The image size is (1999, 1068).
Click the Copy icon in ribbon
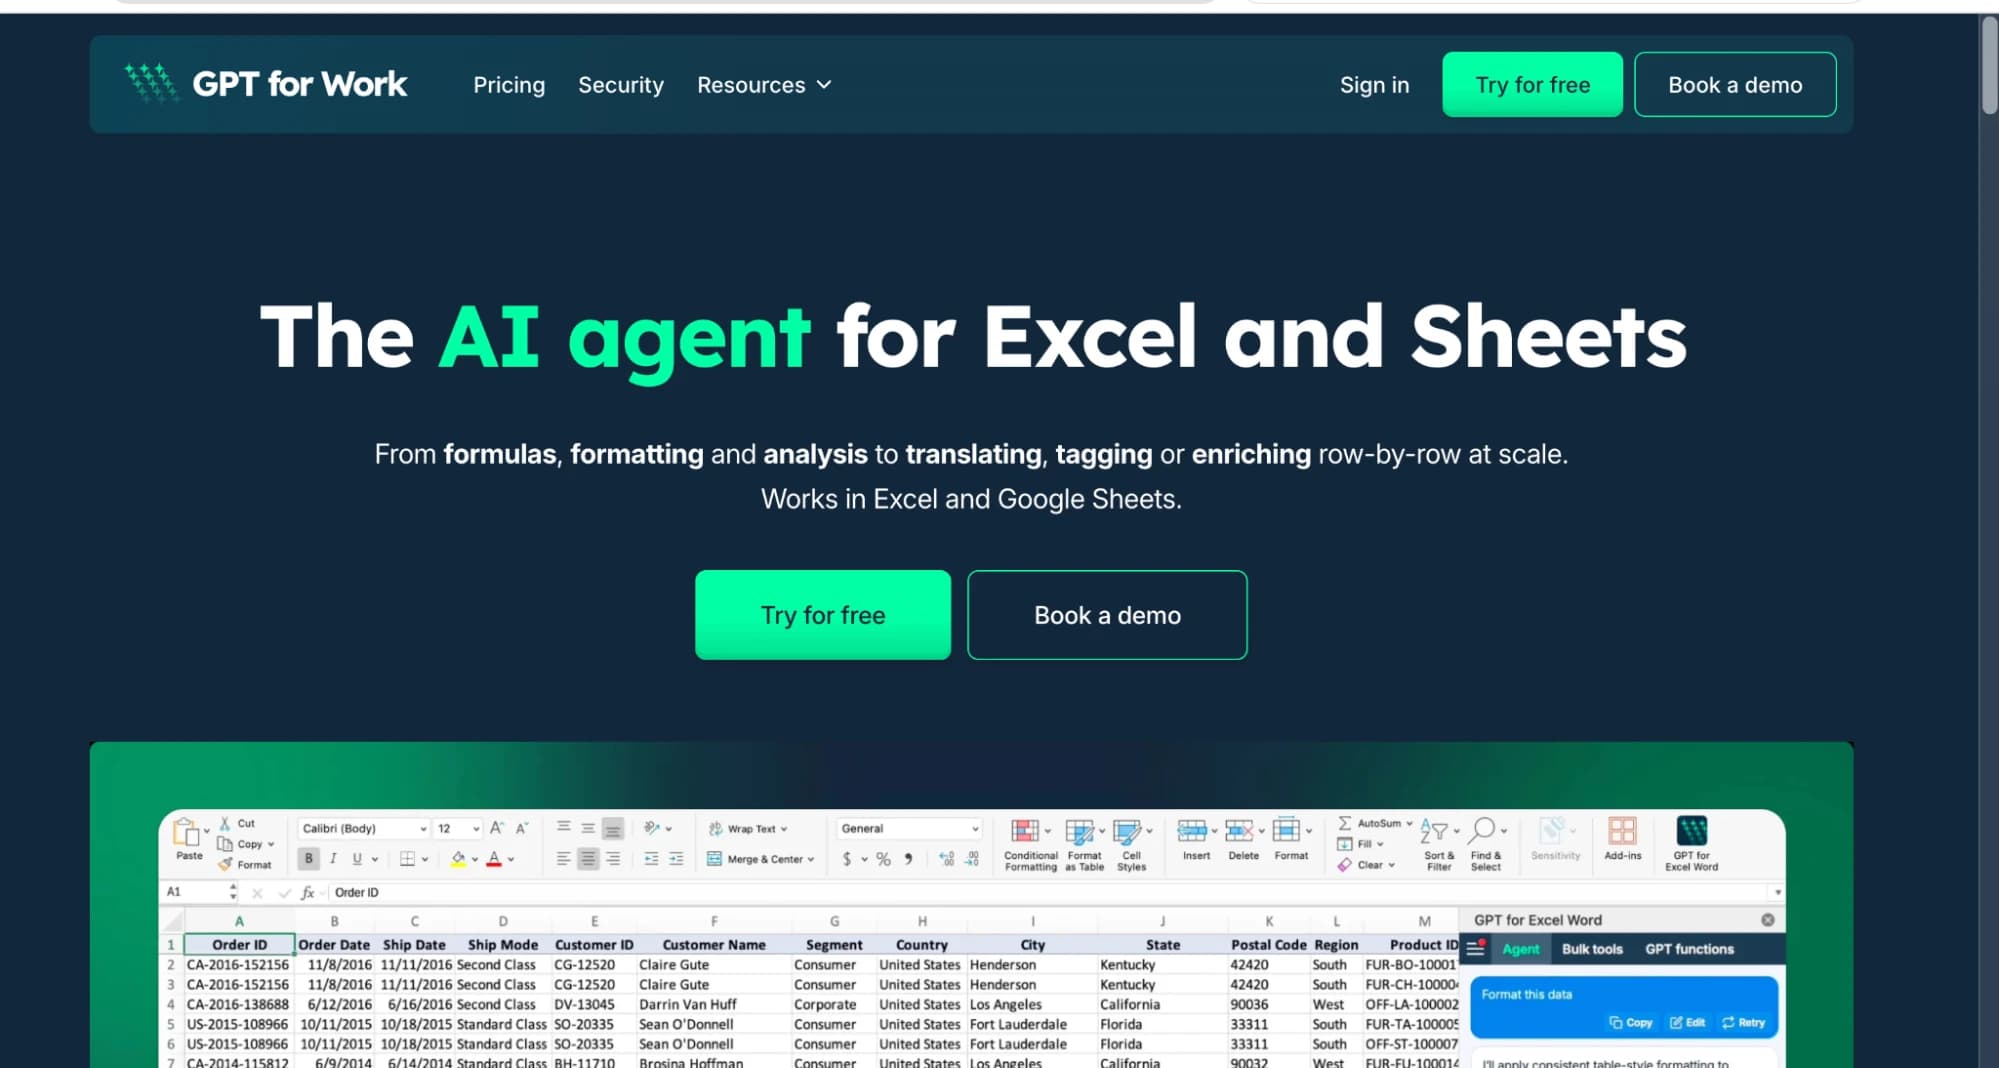[225, 844]
